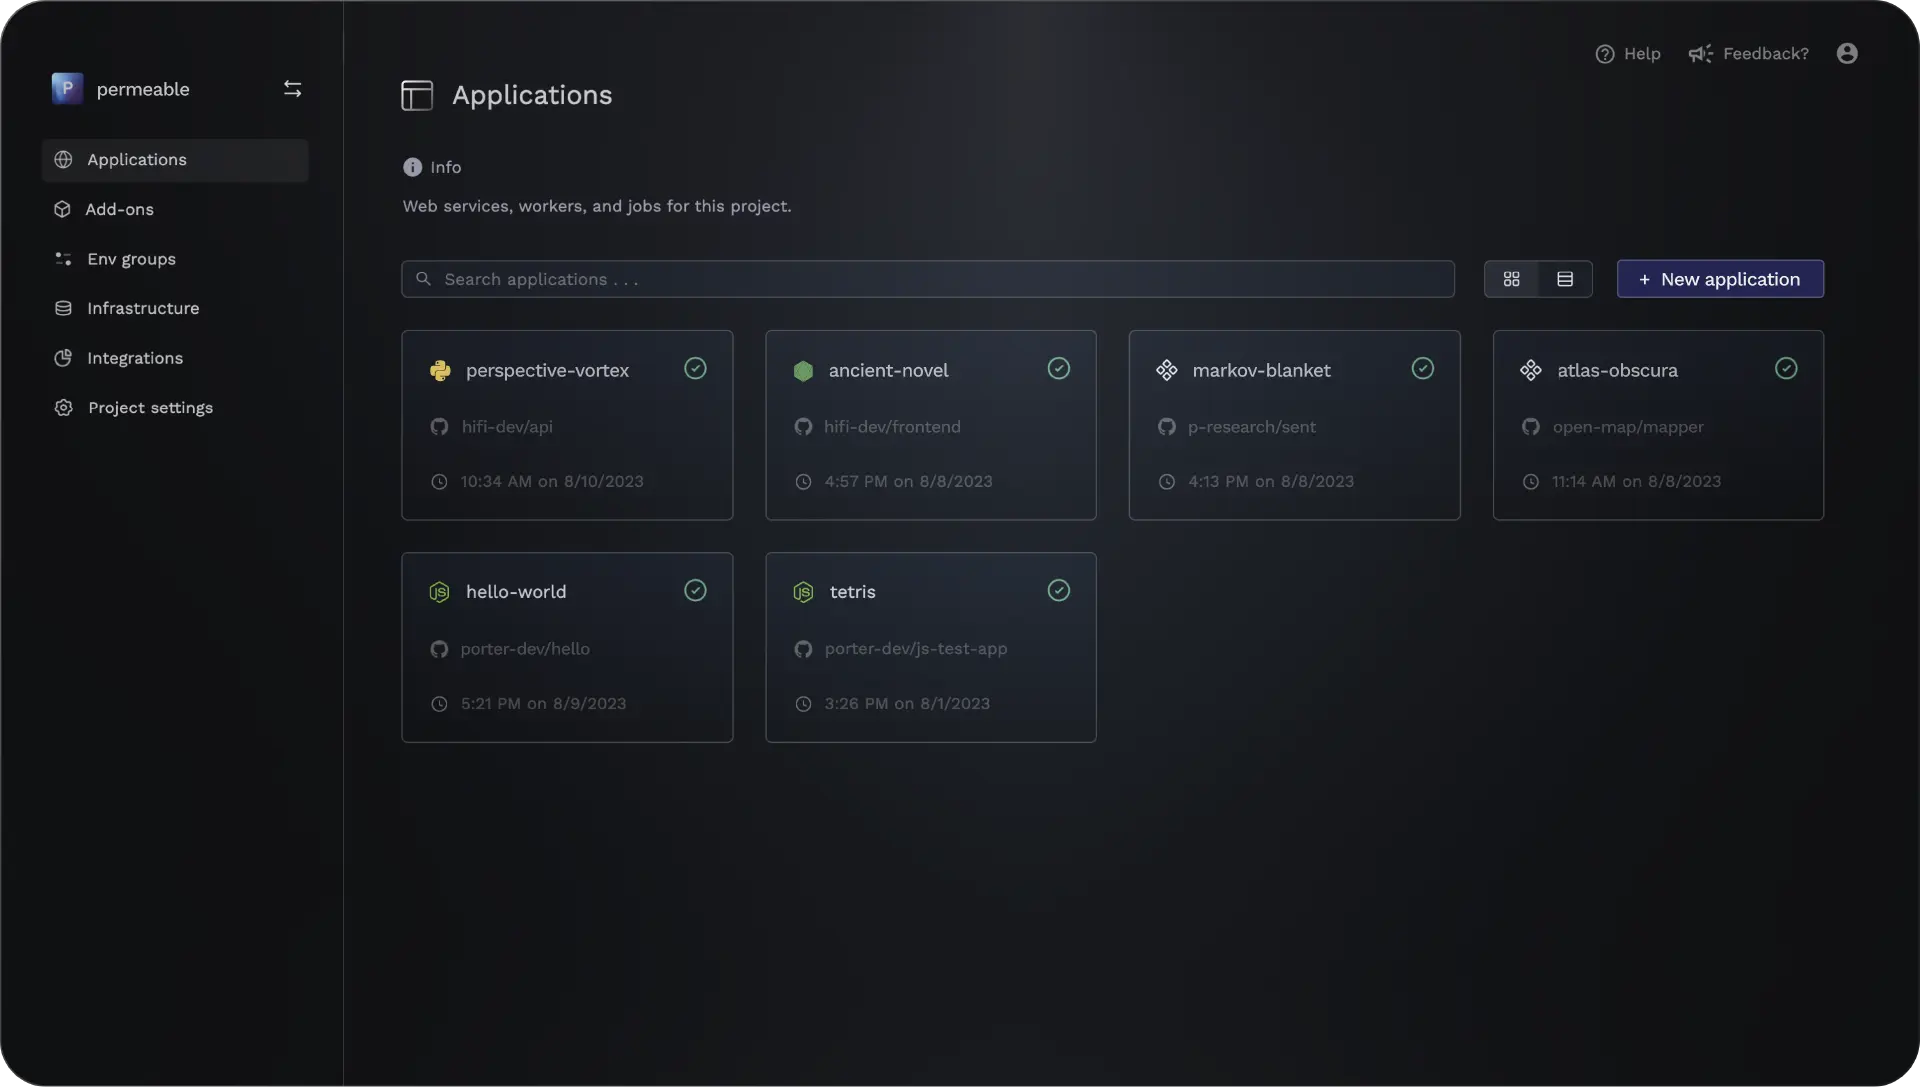Open Add-ons in the sidebar
The width and height of the screenshot is (1920, 1087).
pos(119,209)
